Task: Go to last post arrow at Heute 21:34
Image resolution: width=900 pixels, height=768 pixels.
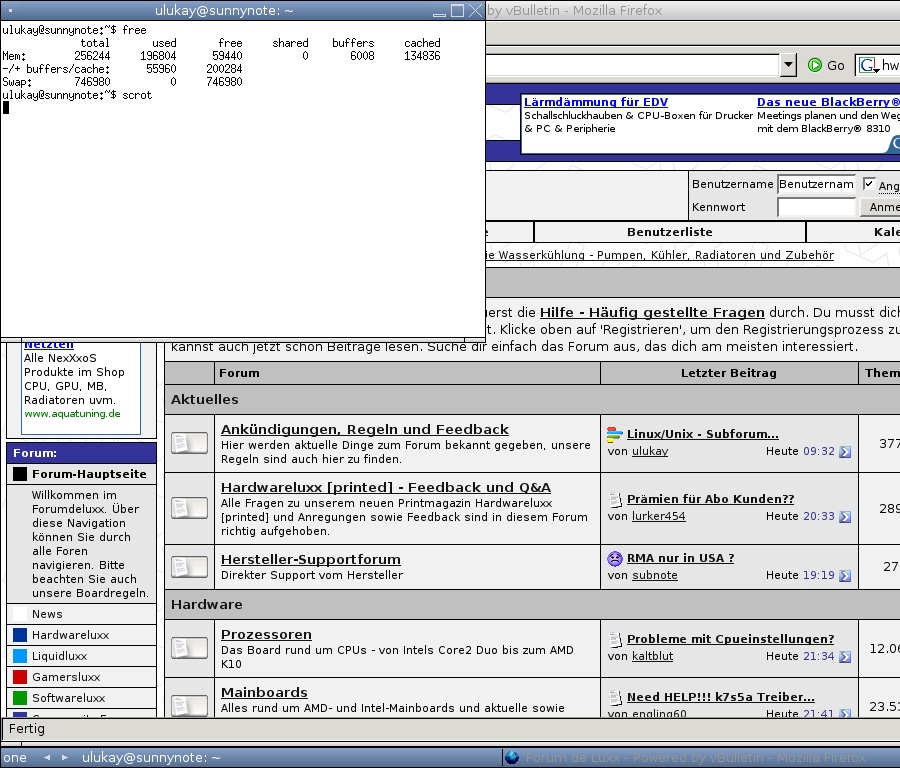Action: coord(845,657)
